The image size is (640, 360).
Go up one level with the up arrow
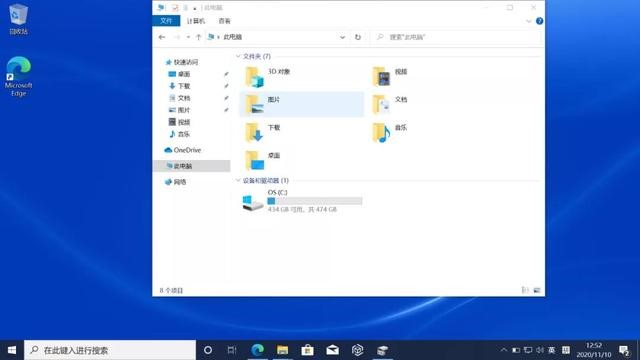198,37
